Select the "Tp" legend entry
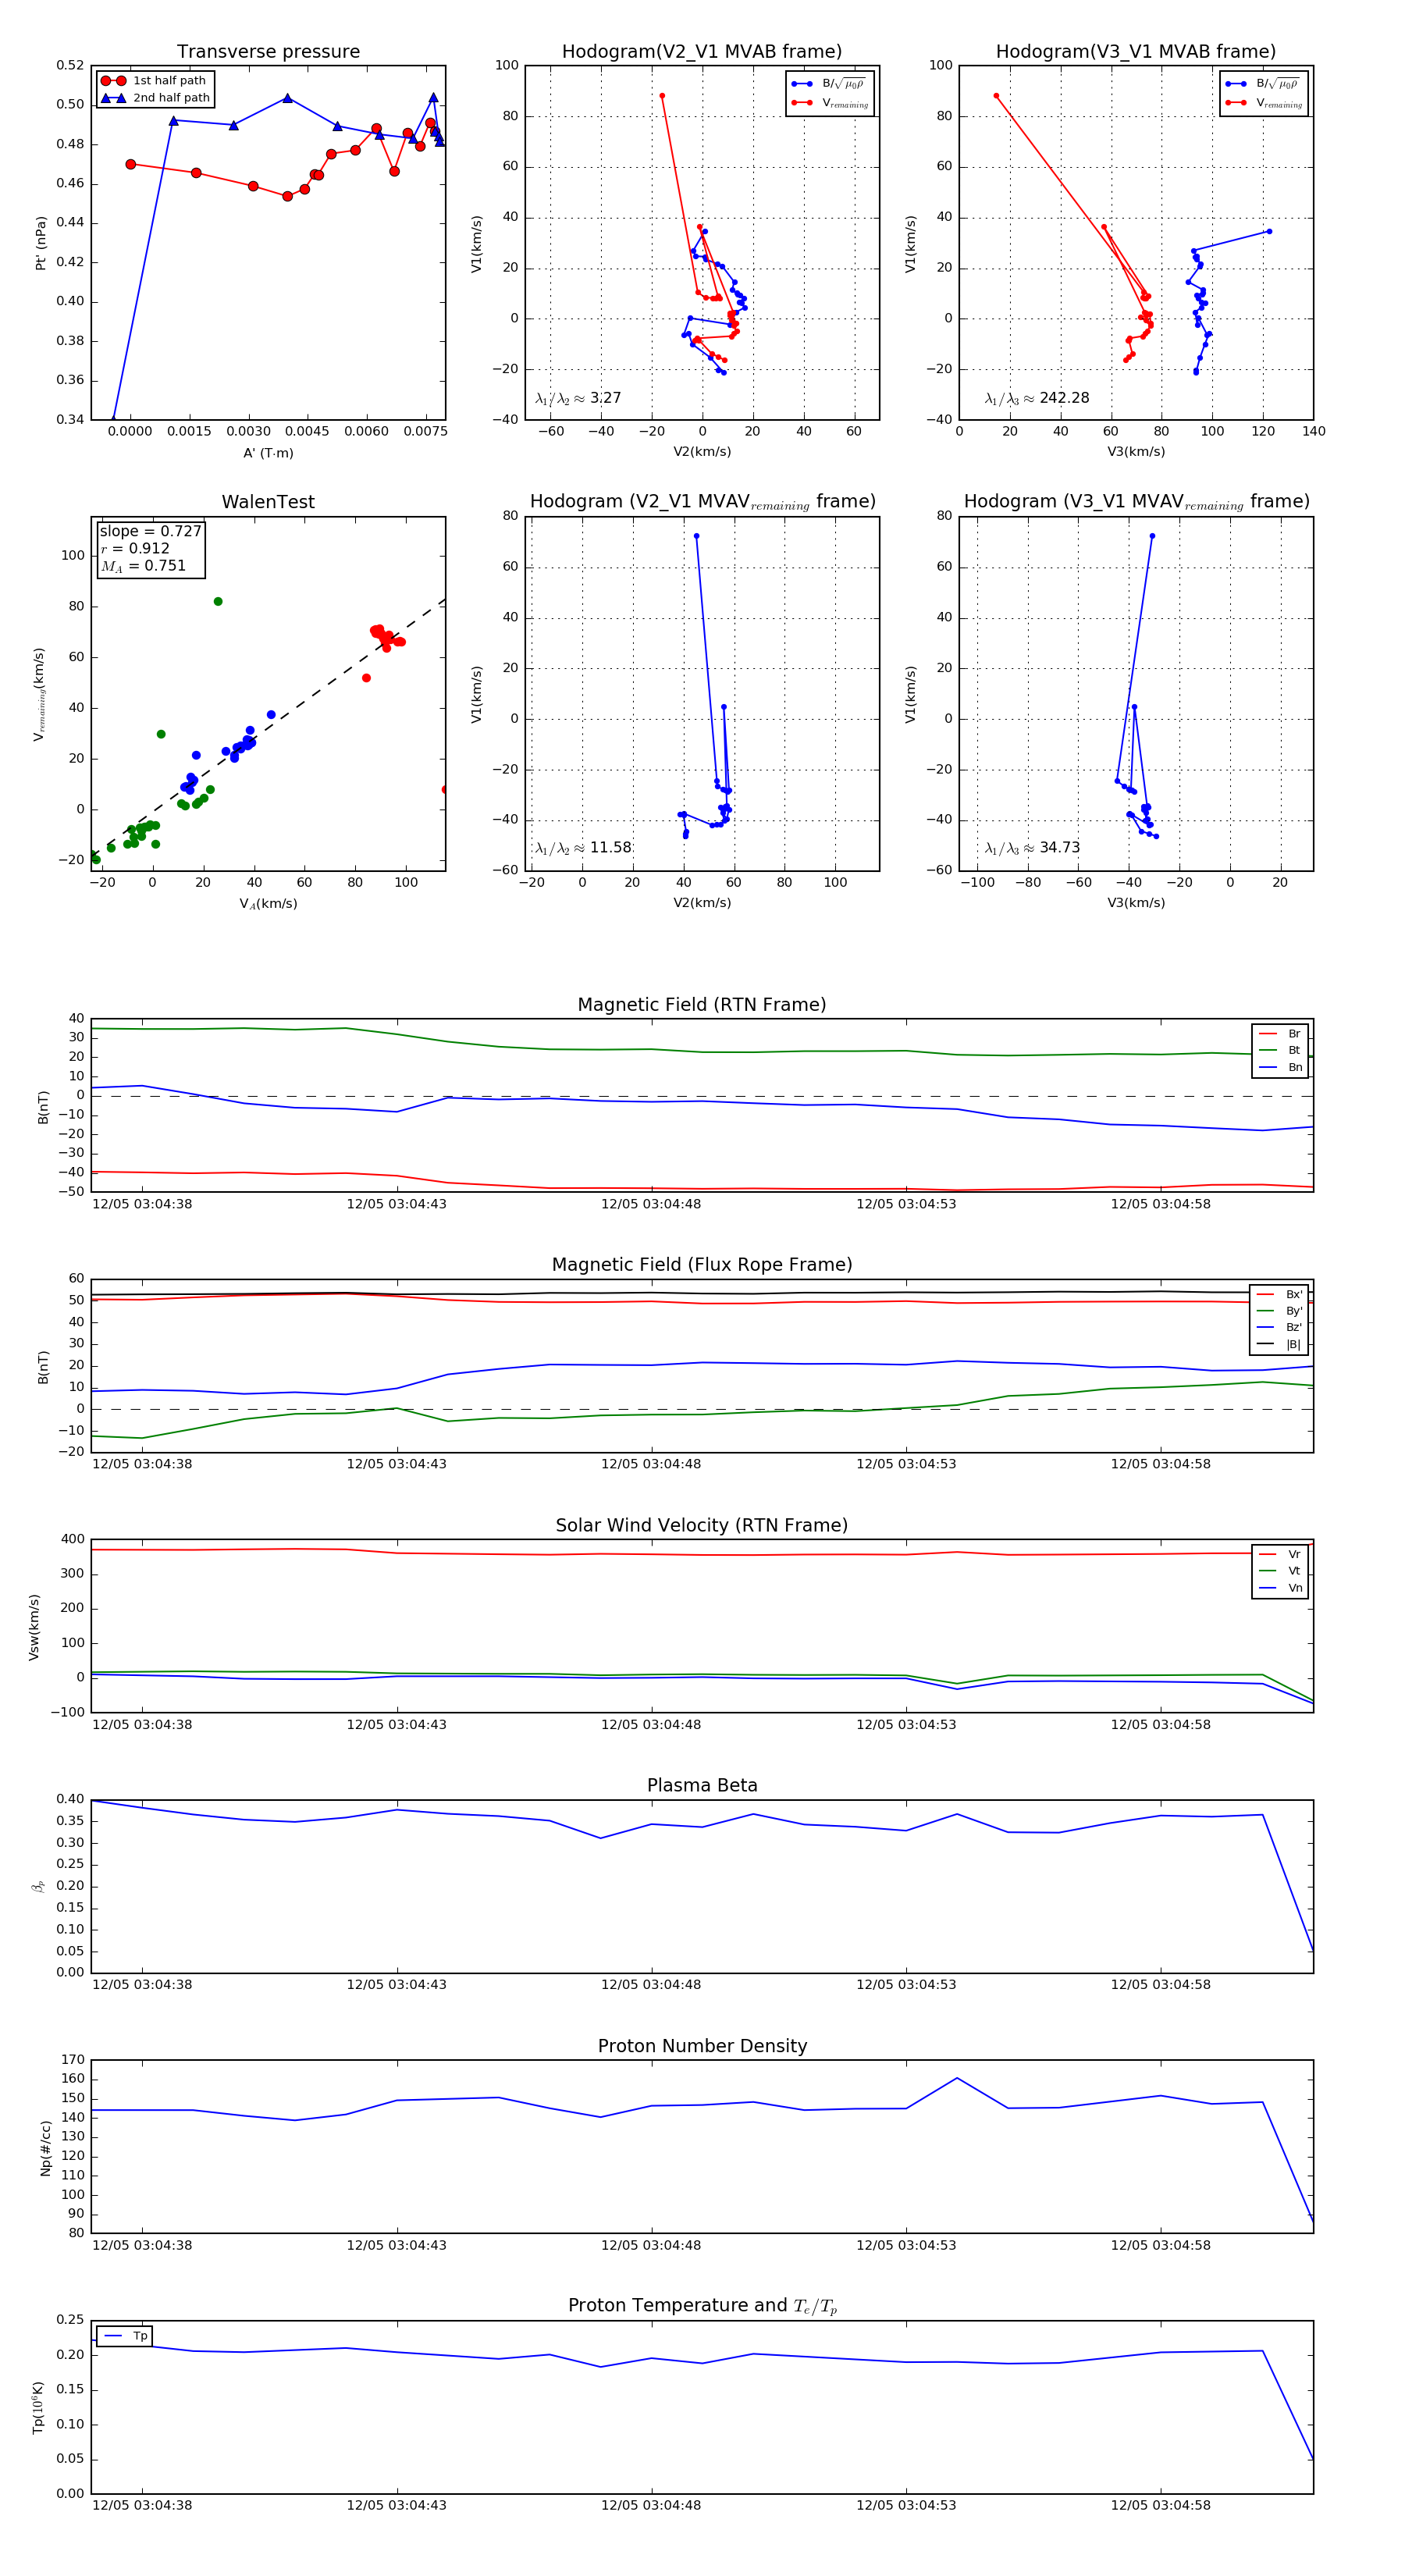 (x=125, y=2336)
